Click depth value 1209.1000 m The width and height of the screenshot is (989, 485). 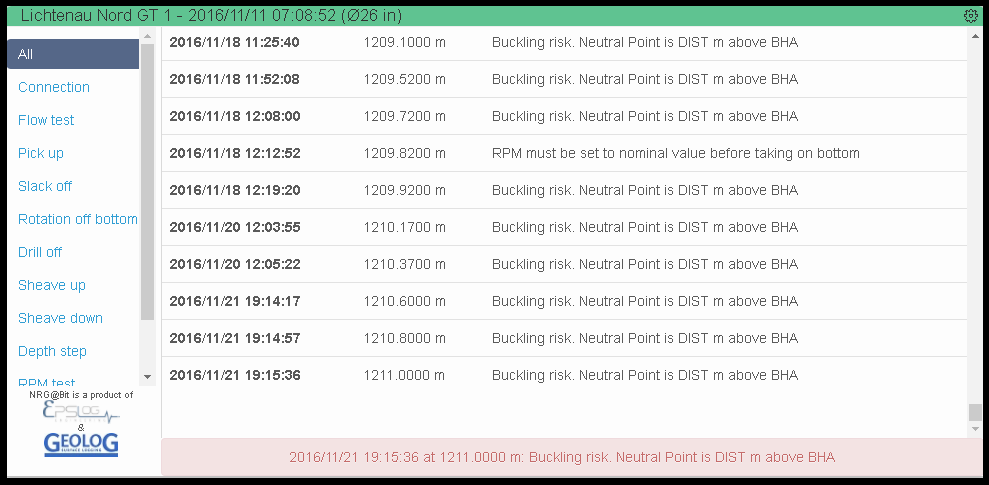click(404, 42)
